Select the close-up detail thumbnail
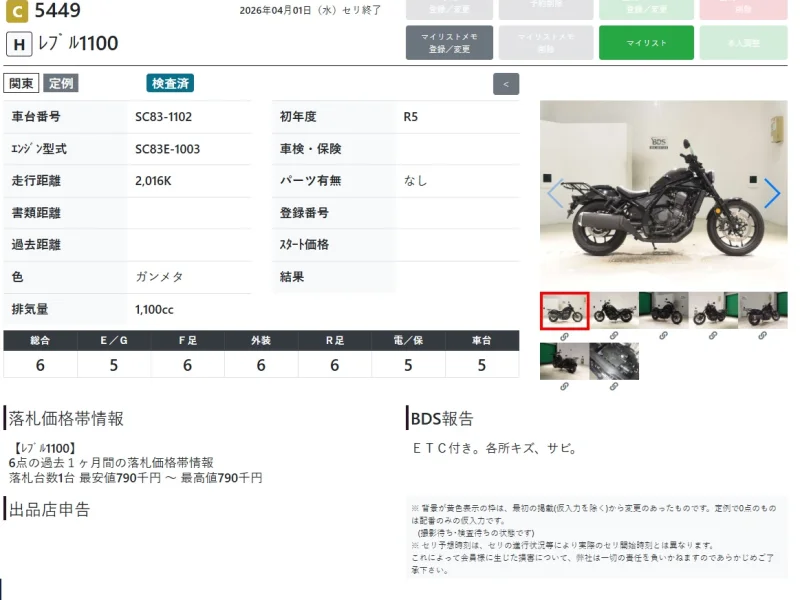Image resolution: width=800 pixels, height=600 pixels. (x=614, y=361)
